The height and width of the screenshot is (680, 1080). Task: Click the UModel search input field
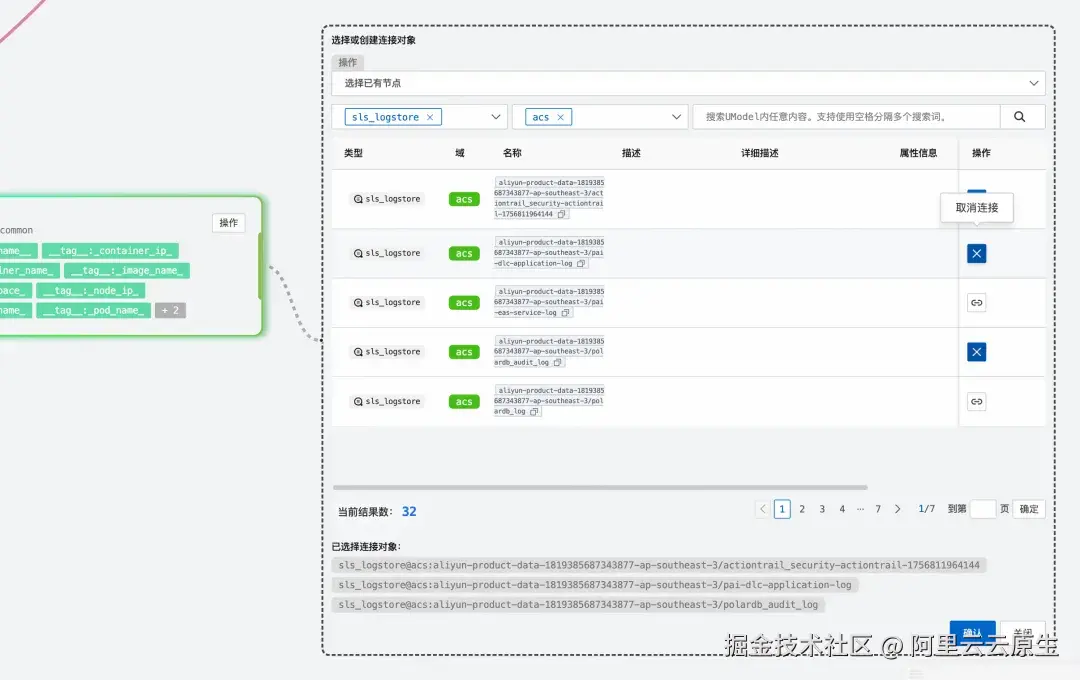coord(847,117)
